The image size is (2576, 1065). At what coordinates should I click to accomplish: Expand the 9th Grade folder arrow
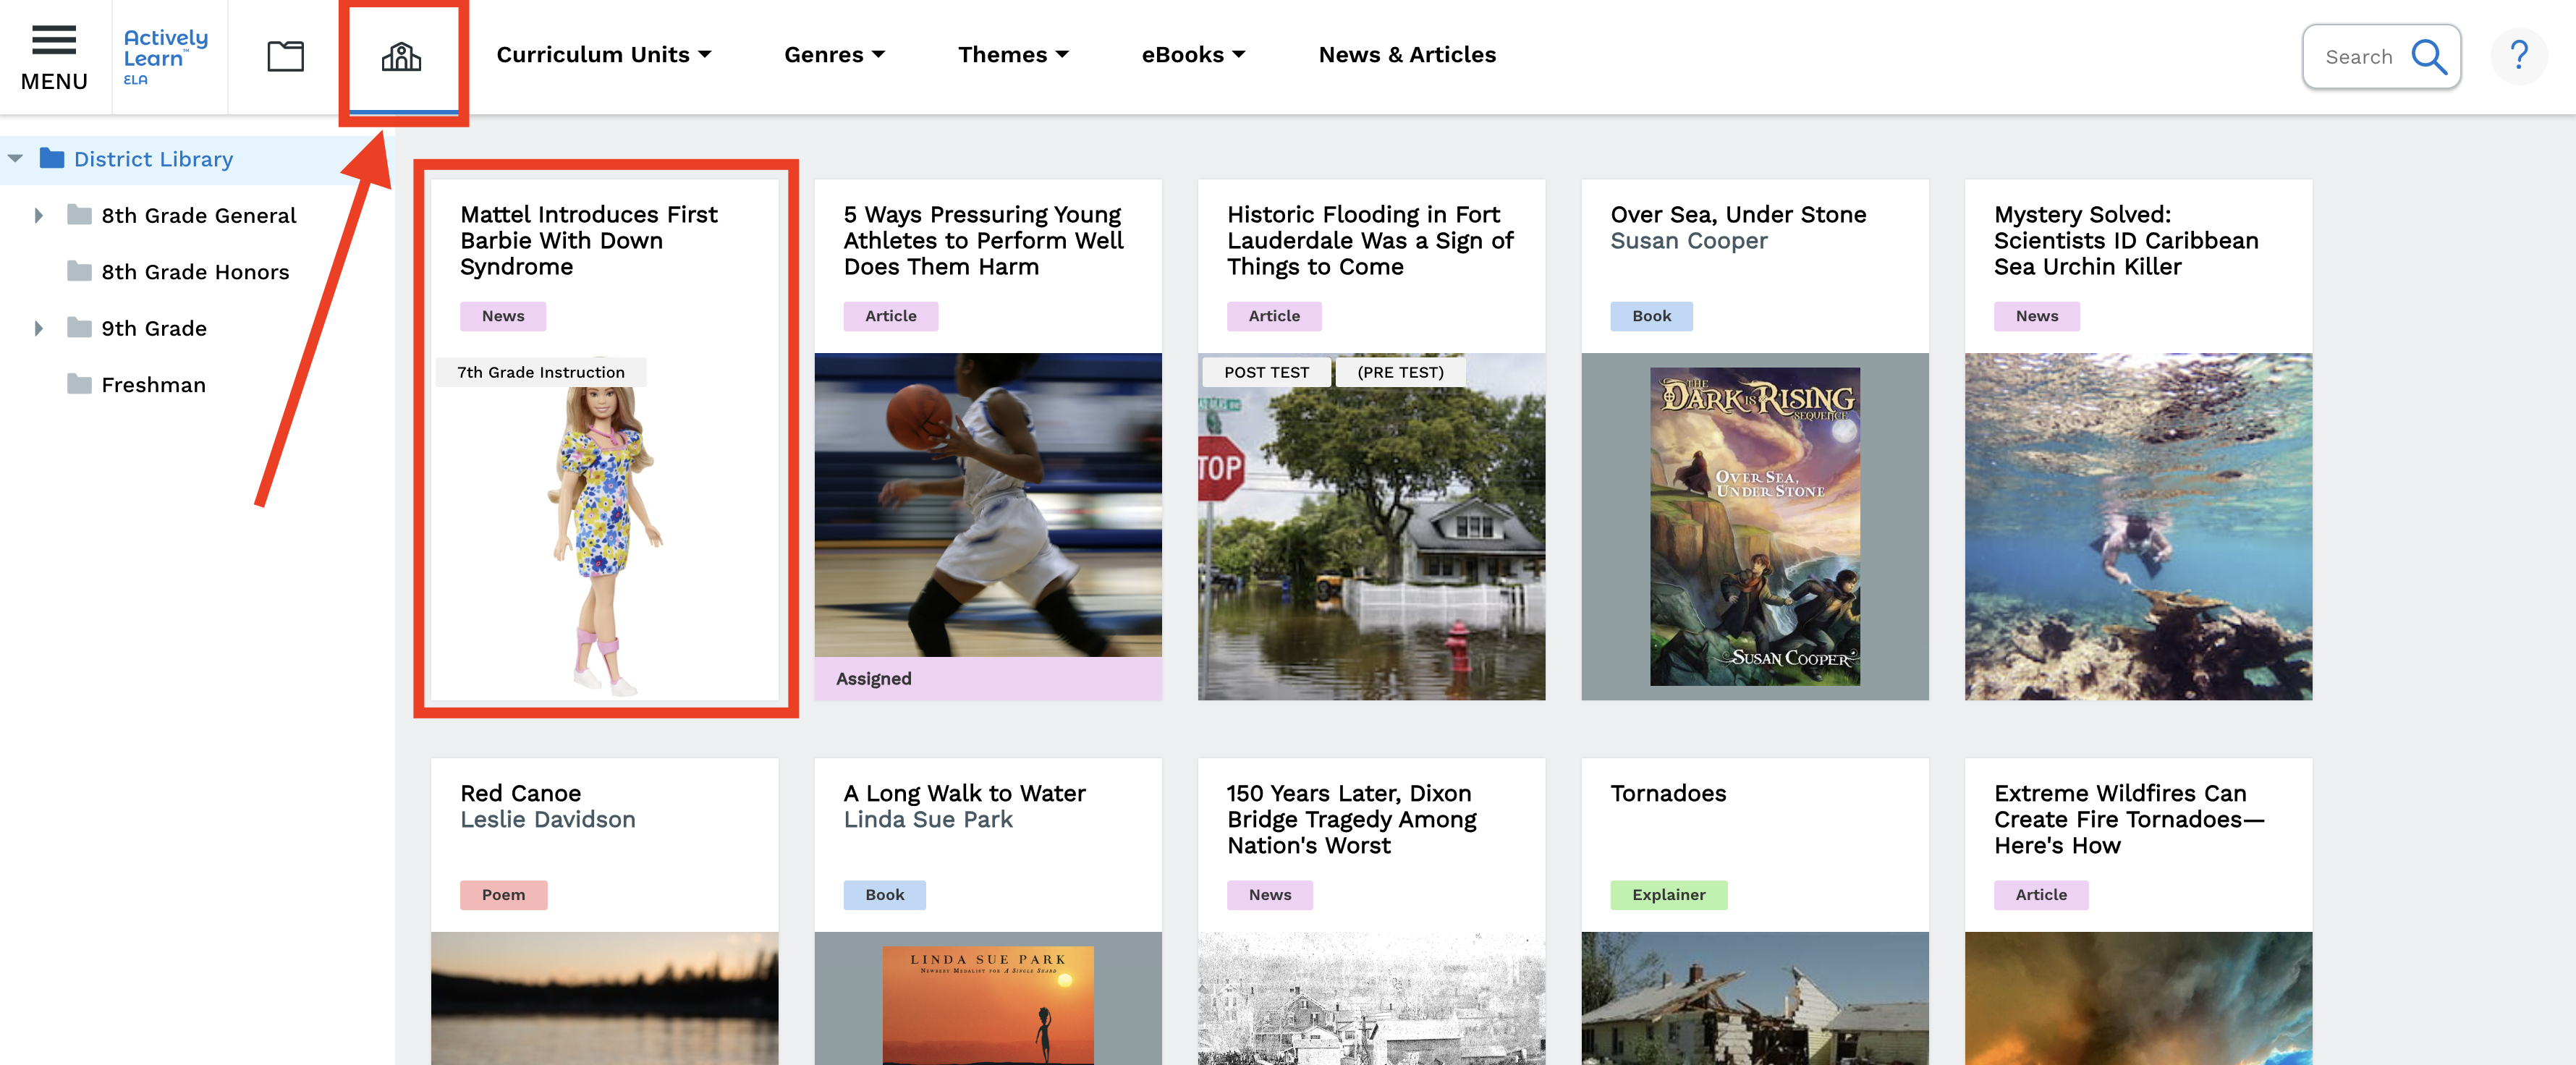(38, 328)
